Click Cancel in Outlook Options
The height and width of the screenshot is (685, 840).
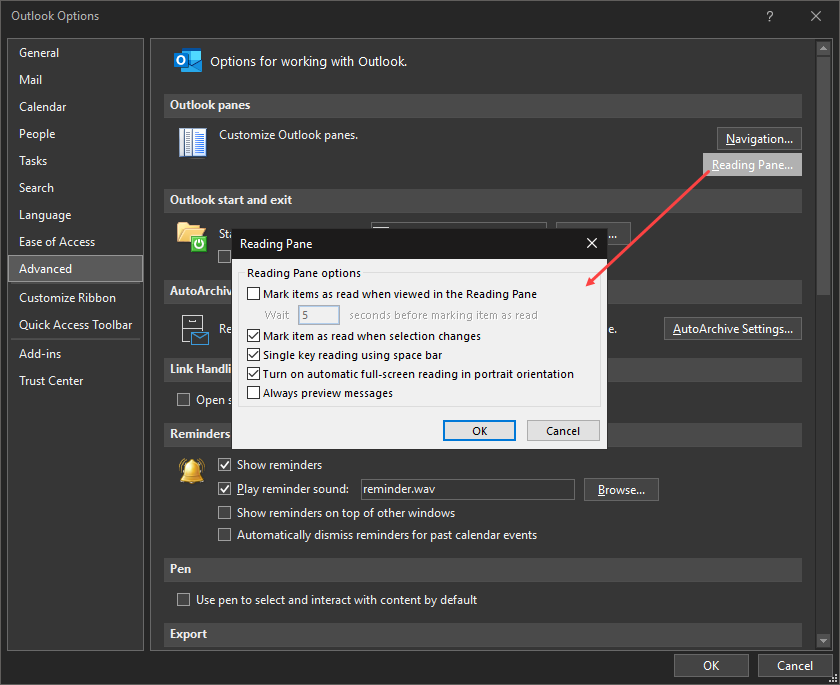pyautogui.click(x=794, y=666)
